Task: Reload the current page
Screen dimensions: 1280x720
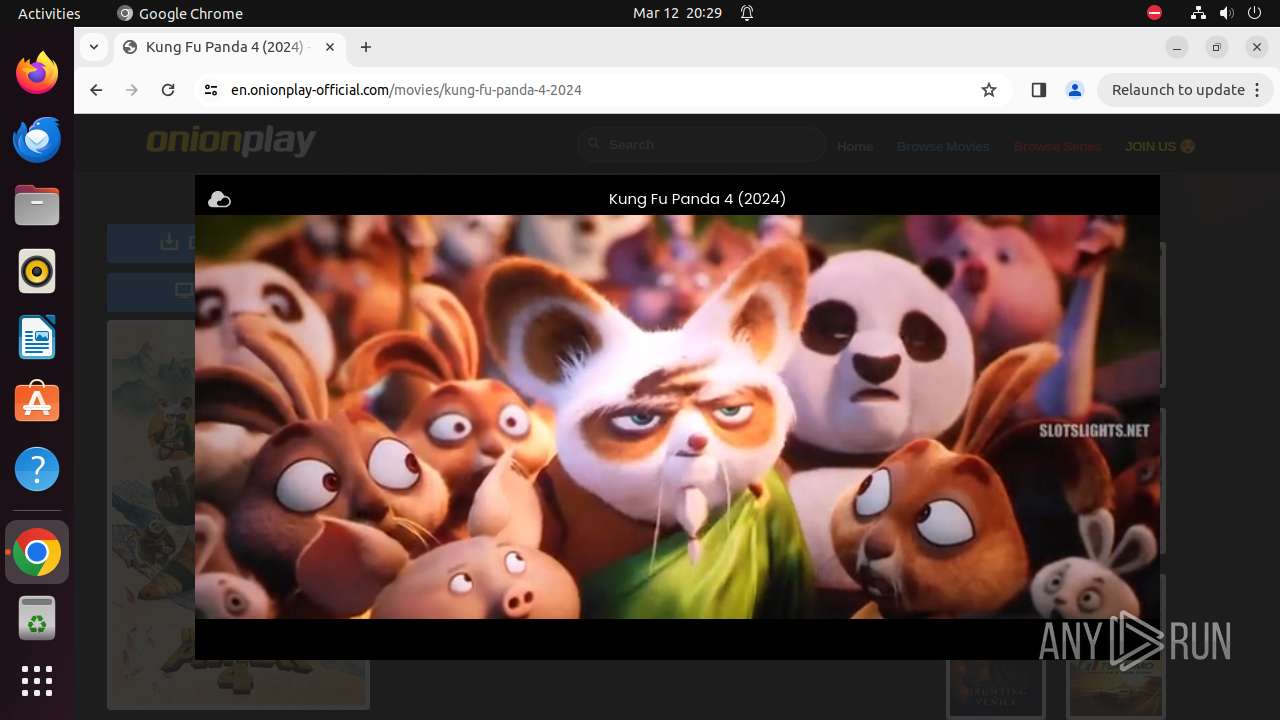Action: click(x=168, y=90)
